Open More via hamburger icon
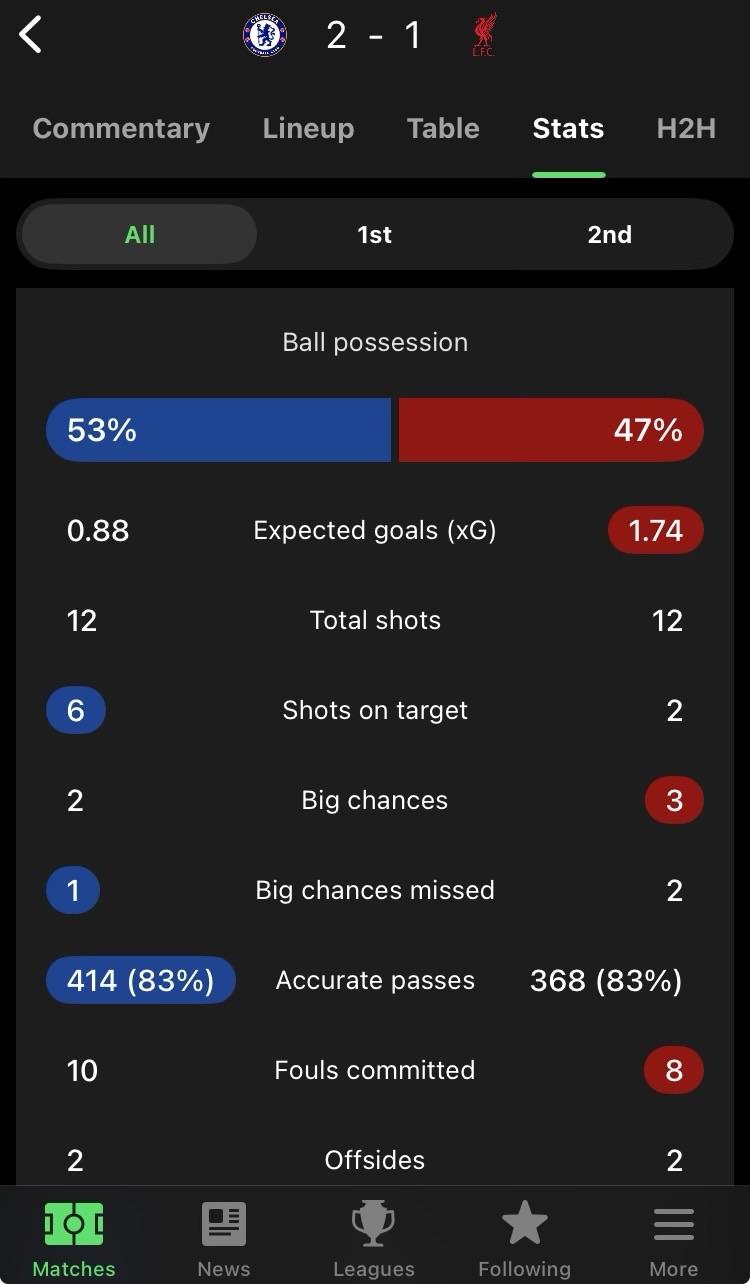The image size is (750, 1284). tap(674, 1224)
